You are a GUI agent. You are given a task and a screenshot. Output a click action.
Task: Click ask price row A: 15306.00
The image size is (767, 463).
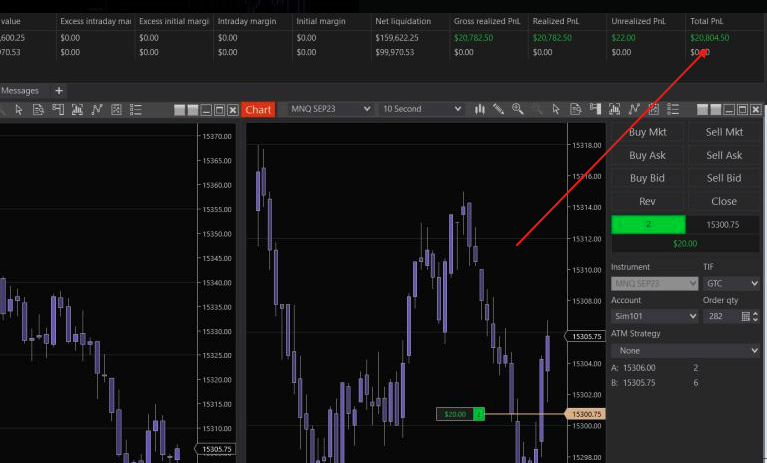coord(655,368)
